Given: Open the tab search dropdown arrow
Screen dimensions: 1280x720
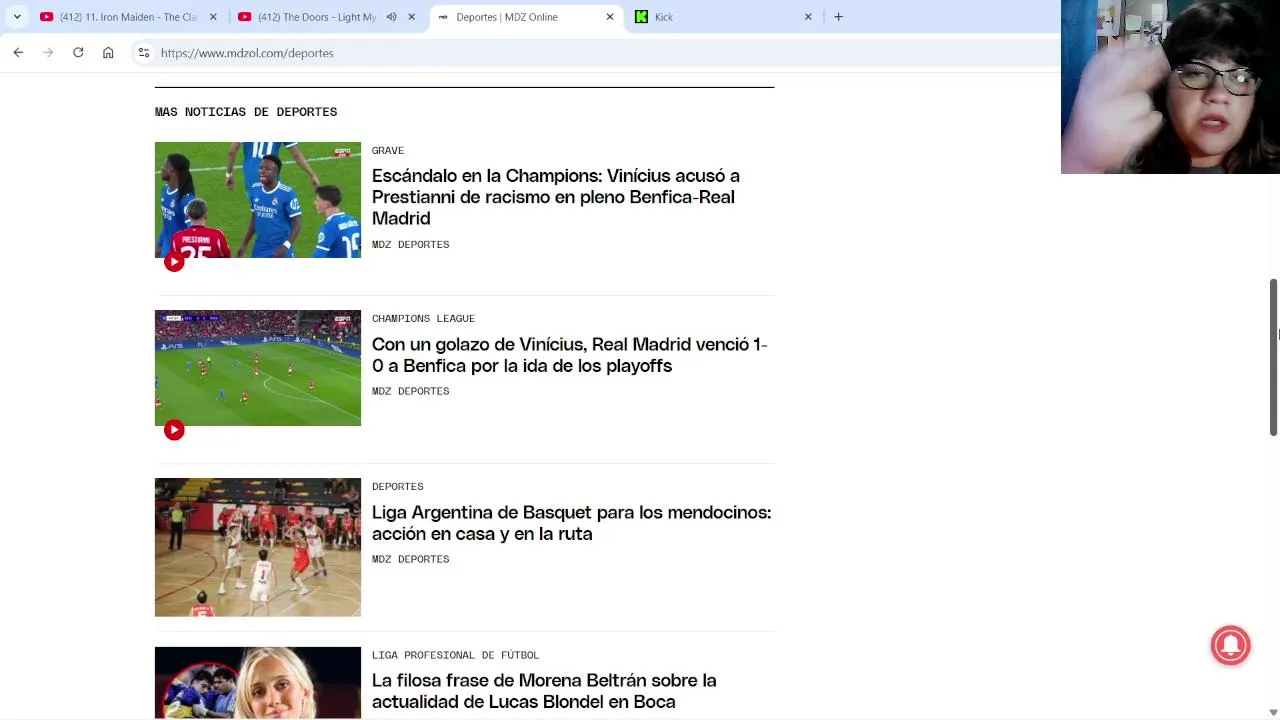Looking at the screenshot, I should pyautogui.click(x=17, y=17).
